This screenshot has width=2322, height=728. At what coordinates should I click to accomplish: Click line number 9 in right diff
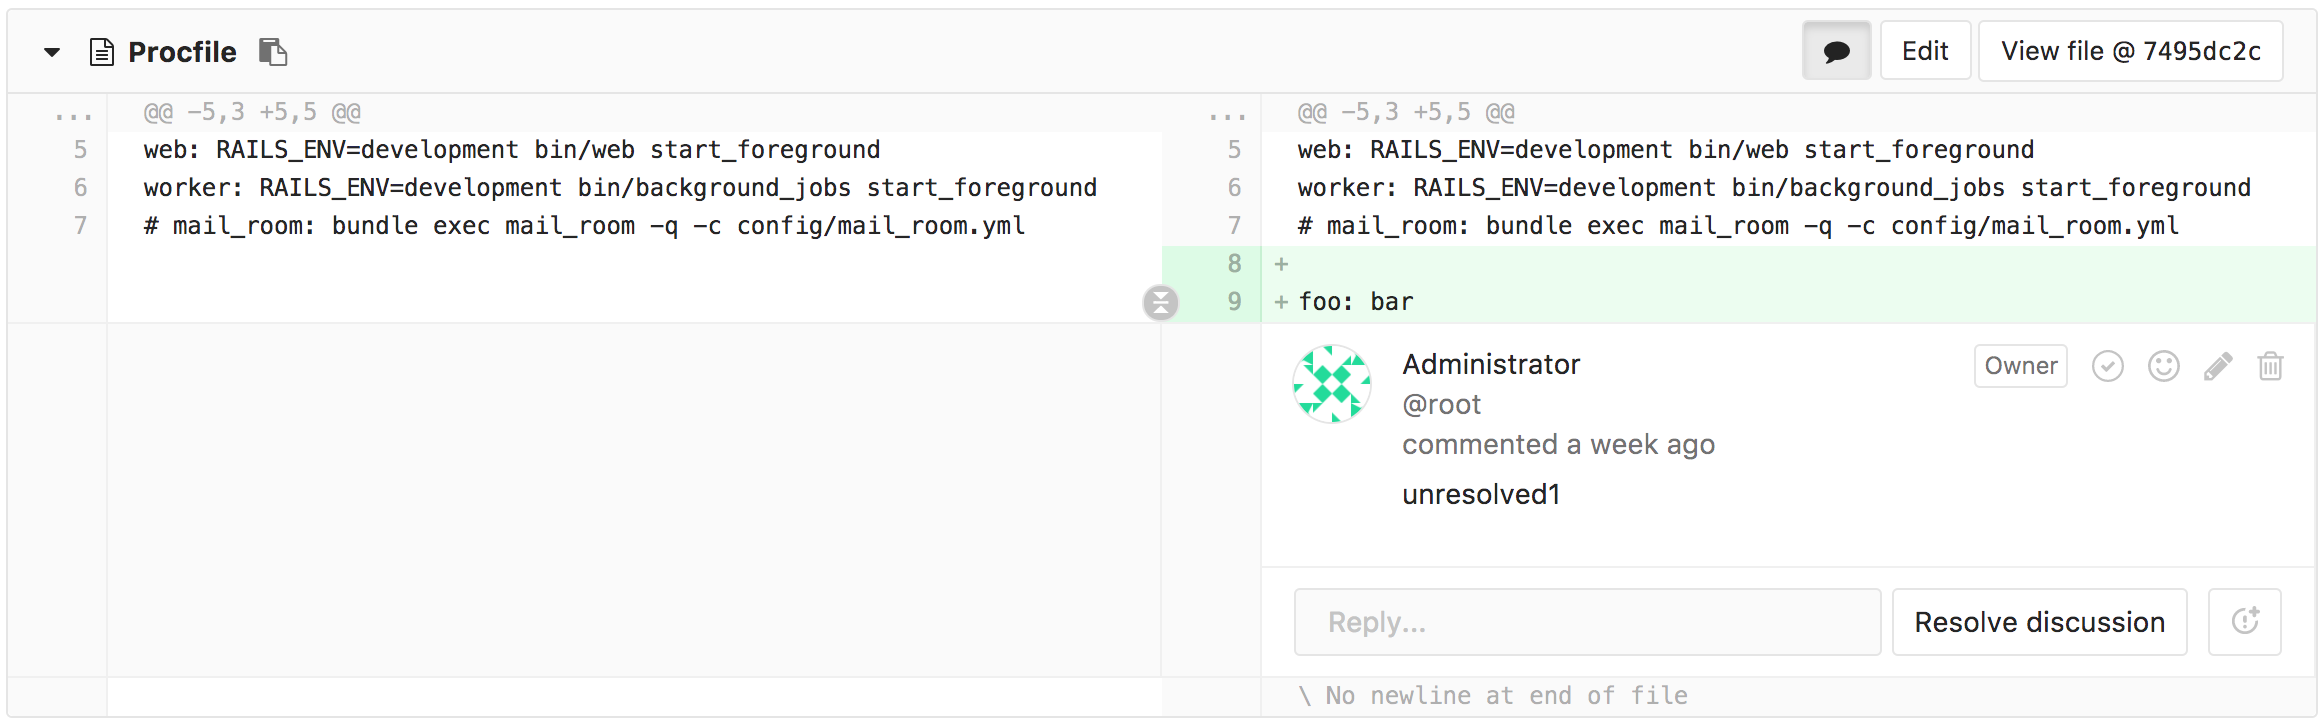pyautogui.click(x=1234, y=302)
